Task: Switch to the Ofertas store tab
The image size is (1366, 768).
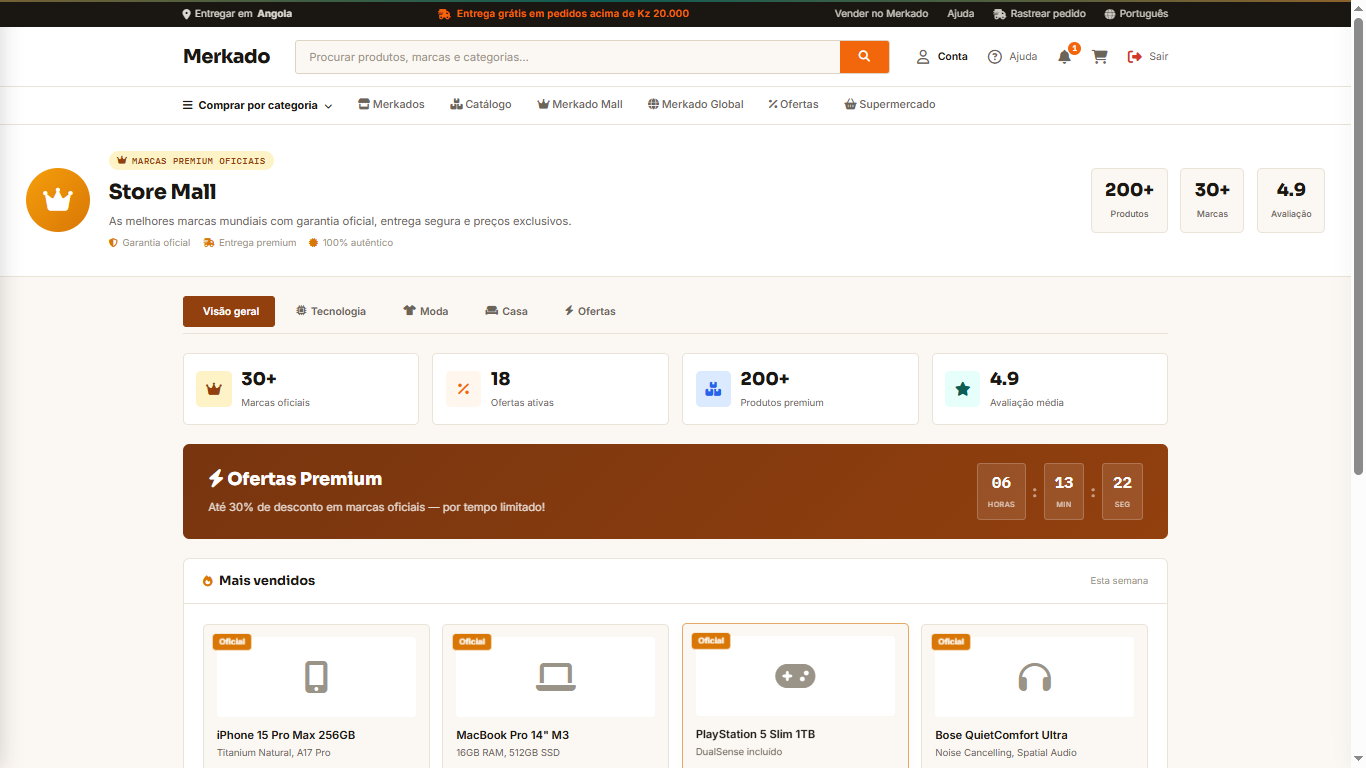Action: pos(590,311)
